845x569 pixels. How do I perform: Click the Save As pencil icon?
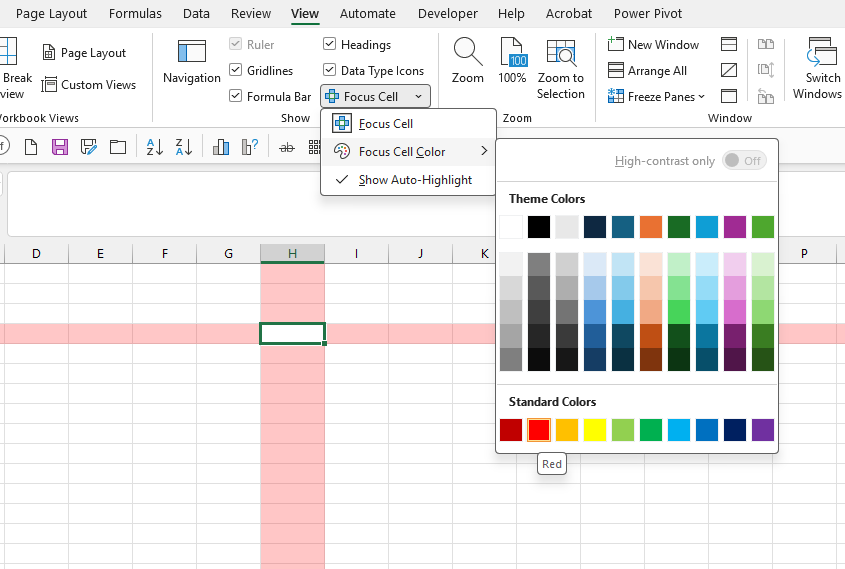pyautogui.click(x=89, y=147)
